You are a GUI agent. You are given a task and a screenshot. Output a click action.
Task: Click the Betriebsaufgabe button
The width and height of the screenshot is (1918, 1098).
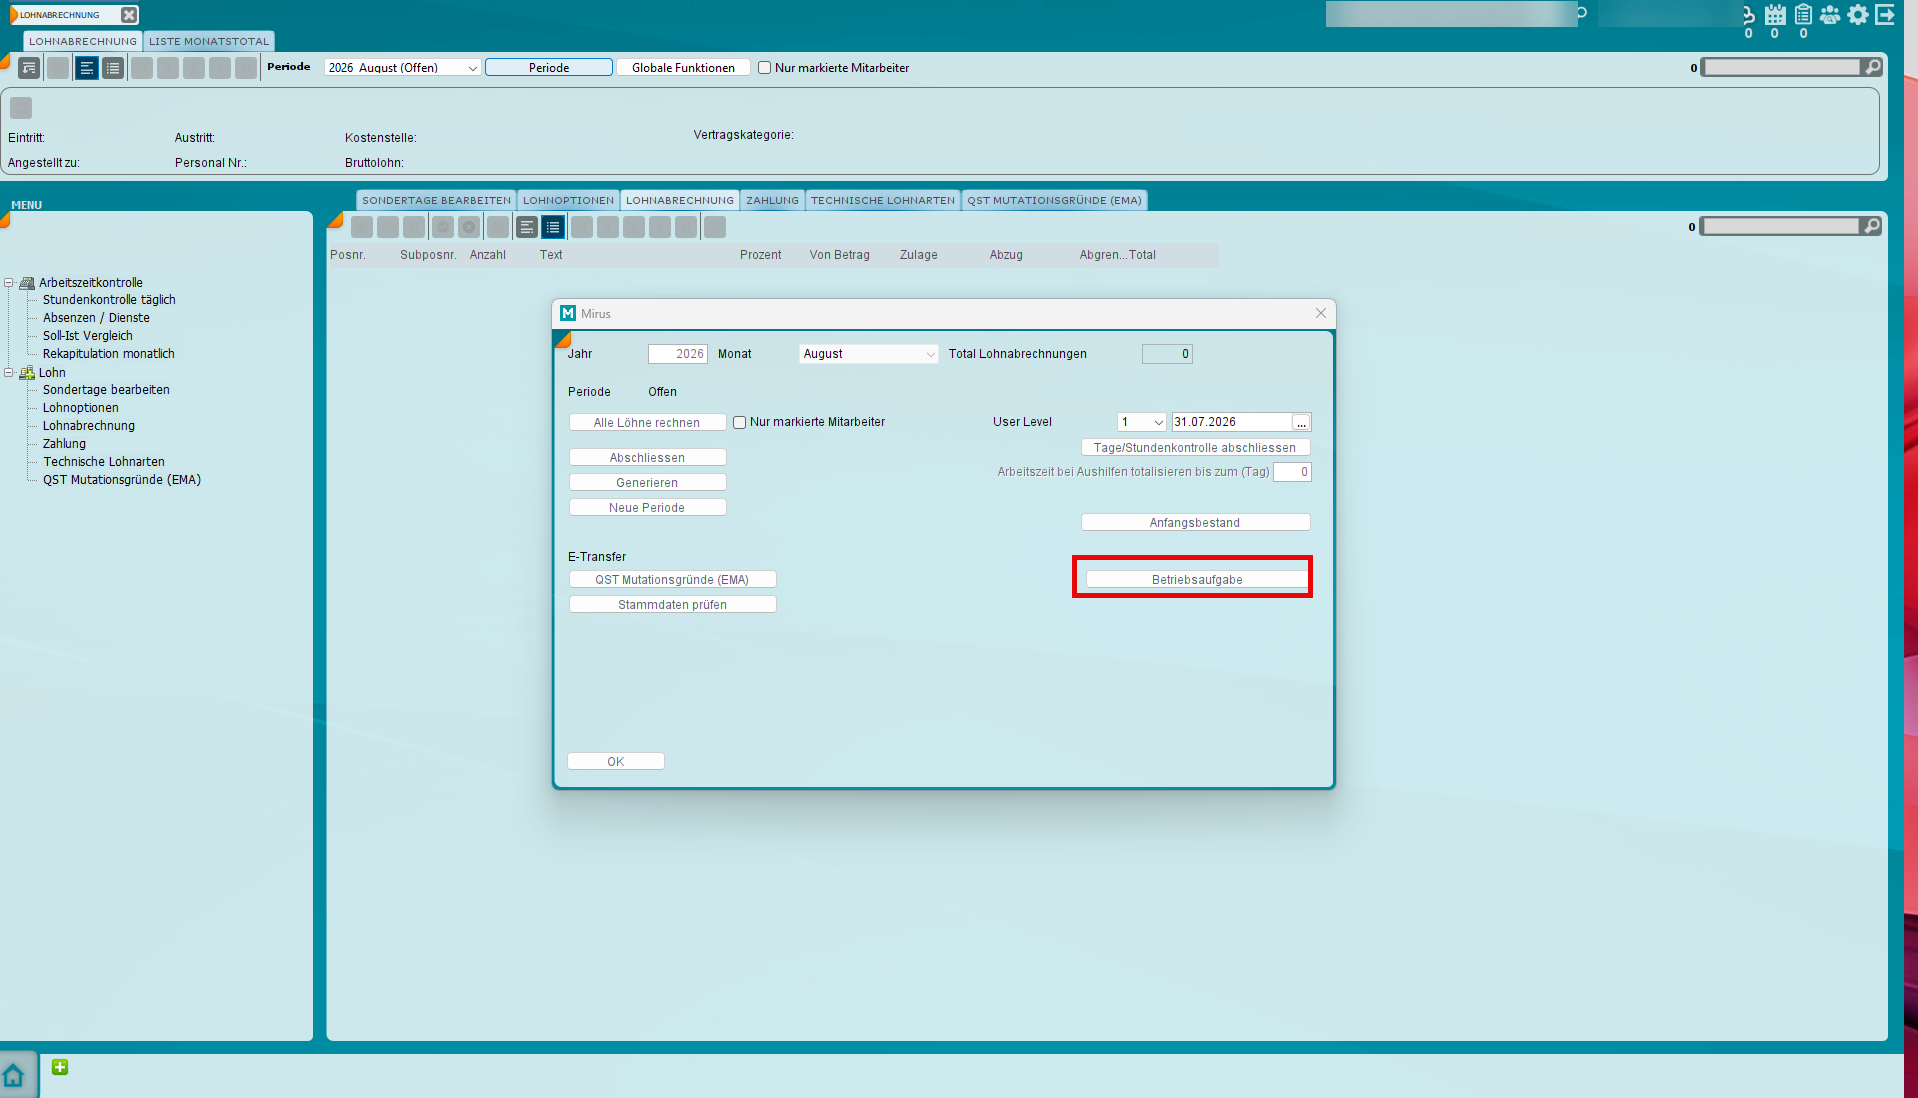tap(1197, 579)
